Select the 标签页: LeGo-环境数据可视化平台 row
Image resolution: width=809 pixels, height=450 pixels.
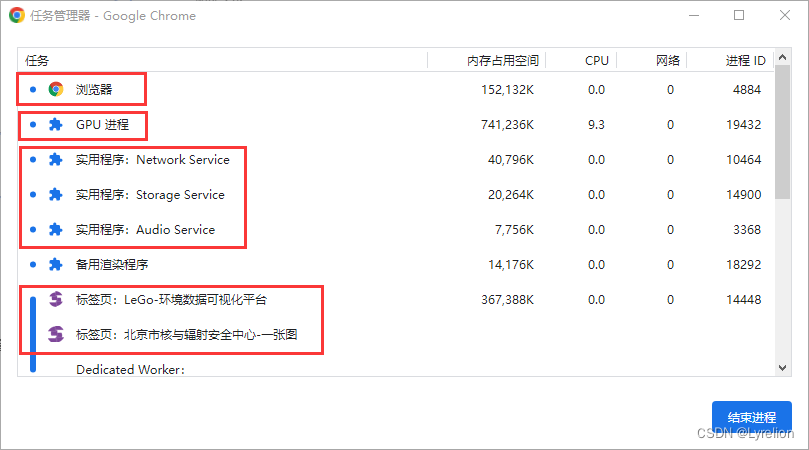coord(396,300)
